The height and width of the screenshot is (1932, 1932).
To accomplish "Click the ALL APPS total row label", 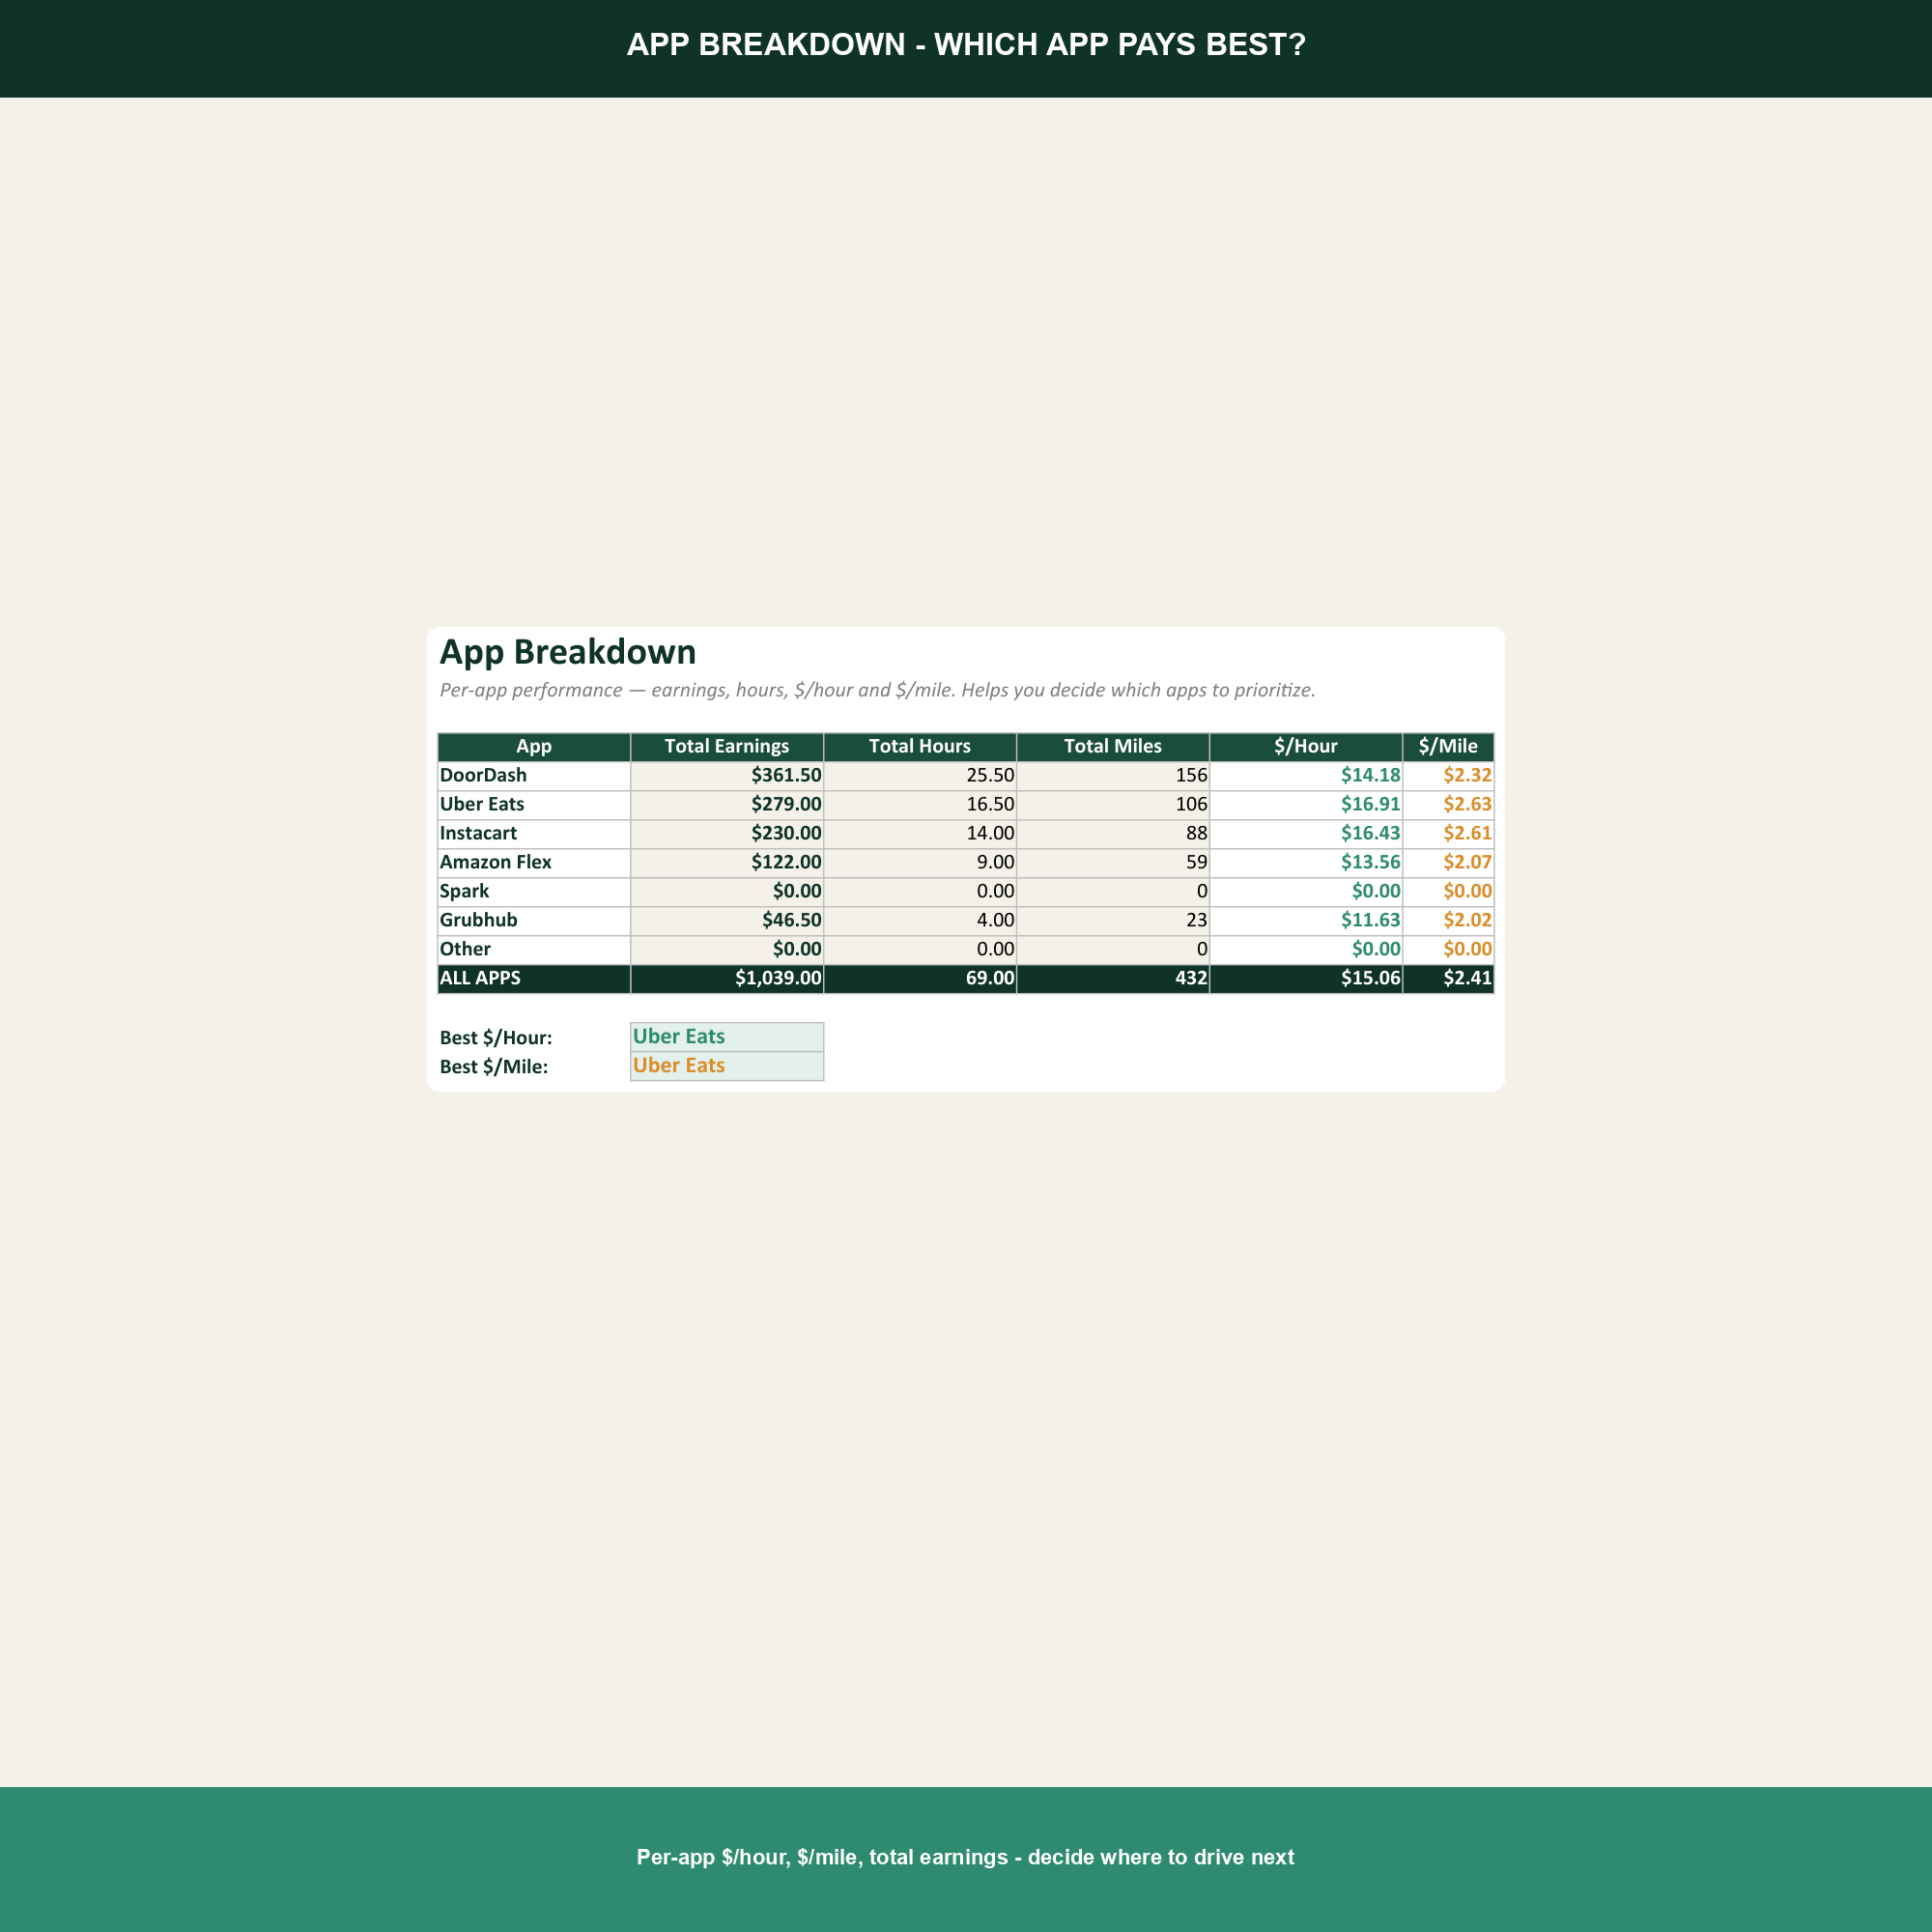I will 534,979.
